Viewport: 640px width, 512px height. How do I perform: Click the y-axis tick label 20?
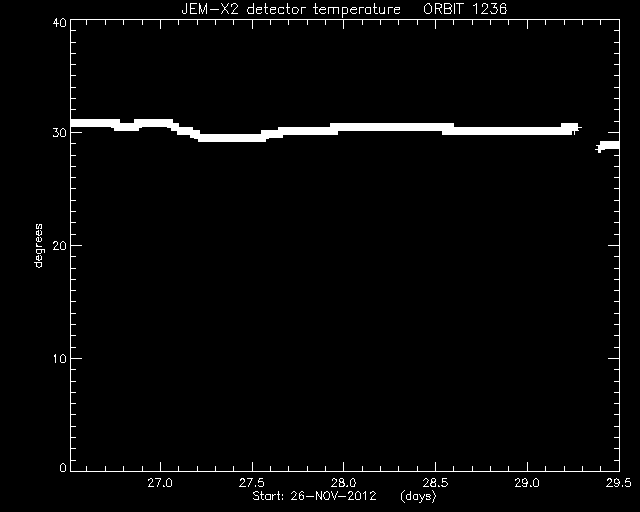pyautogui.click(x=60, y=245)
